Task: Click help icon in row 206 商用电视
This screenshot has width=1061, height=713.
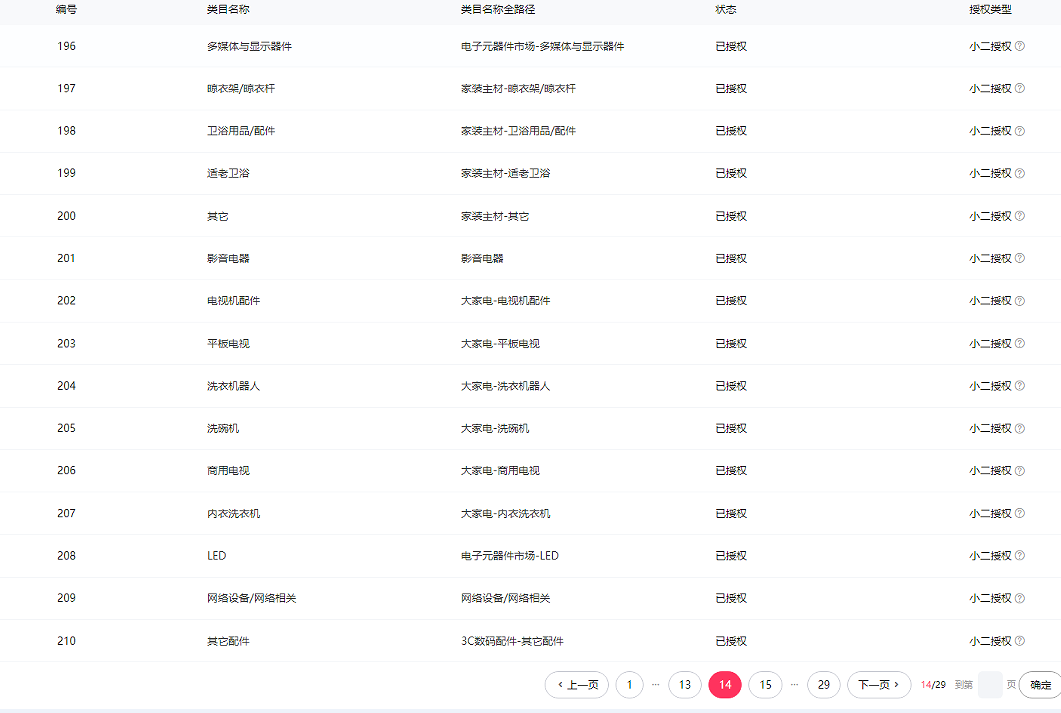Action: [1020, 471]
